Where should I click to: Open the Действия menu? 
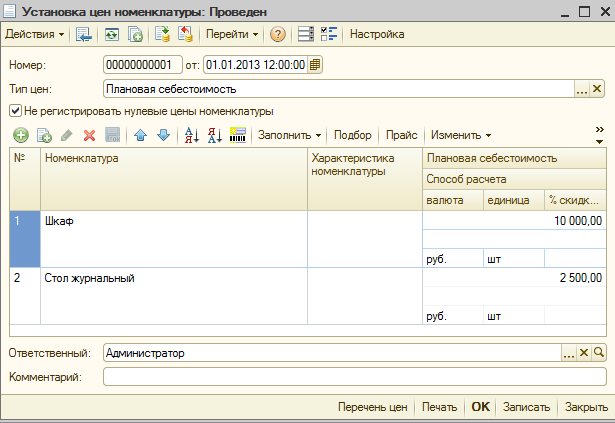coord(35,34)
